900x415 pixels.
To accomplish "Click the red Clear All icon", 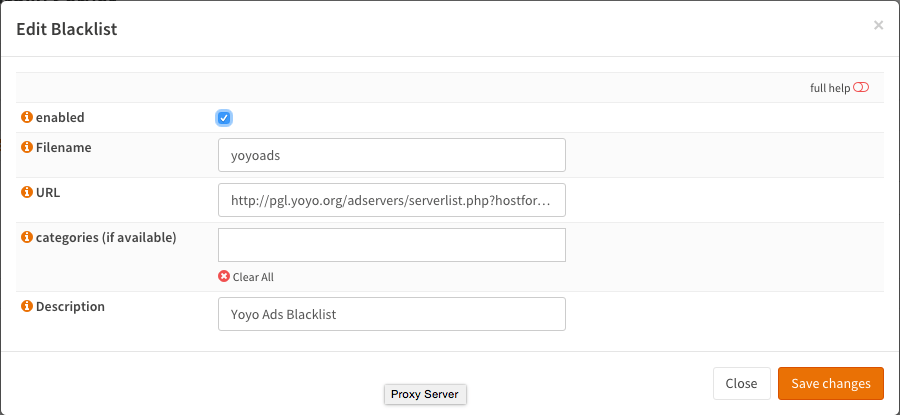I will (x=224, y=277).
